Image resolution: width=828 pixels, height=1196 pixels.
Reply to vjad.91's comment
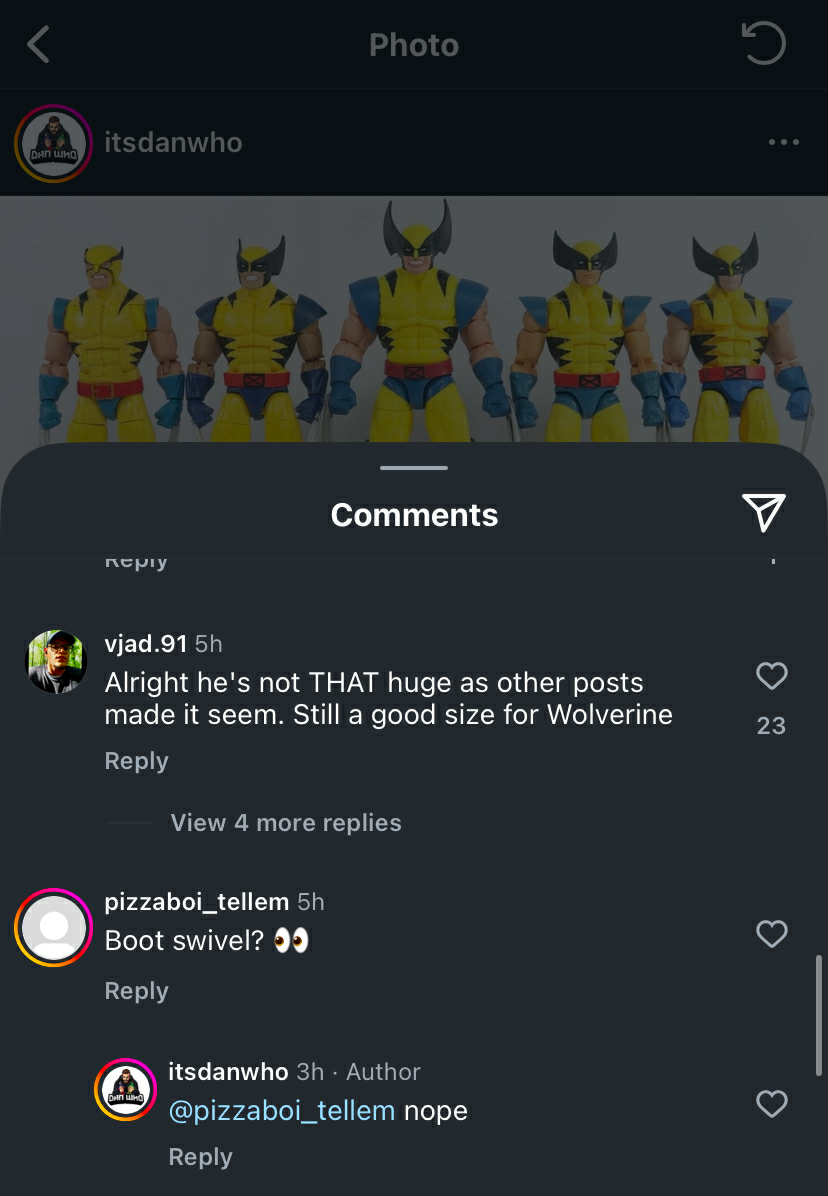(137, 761)
